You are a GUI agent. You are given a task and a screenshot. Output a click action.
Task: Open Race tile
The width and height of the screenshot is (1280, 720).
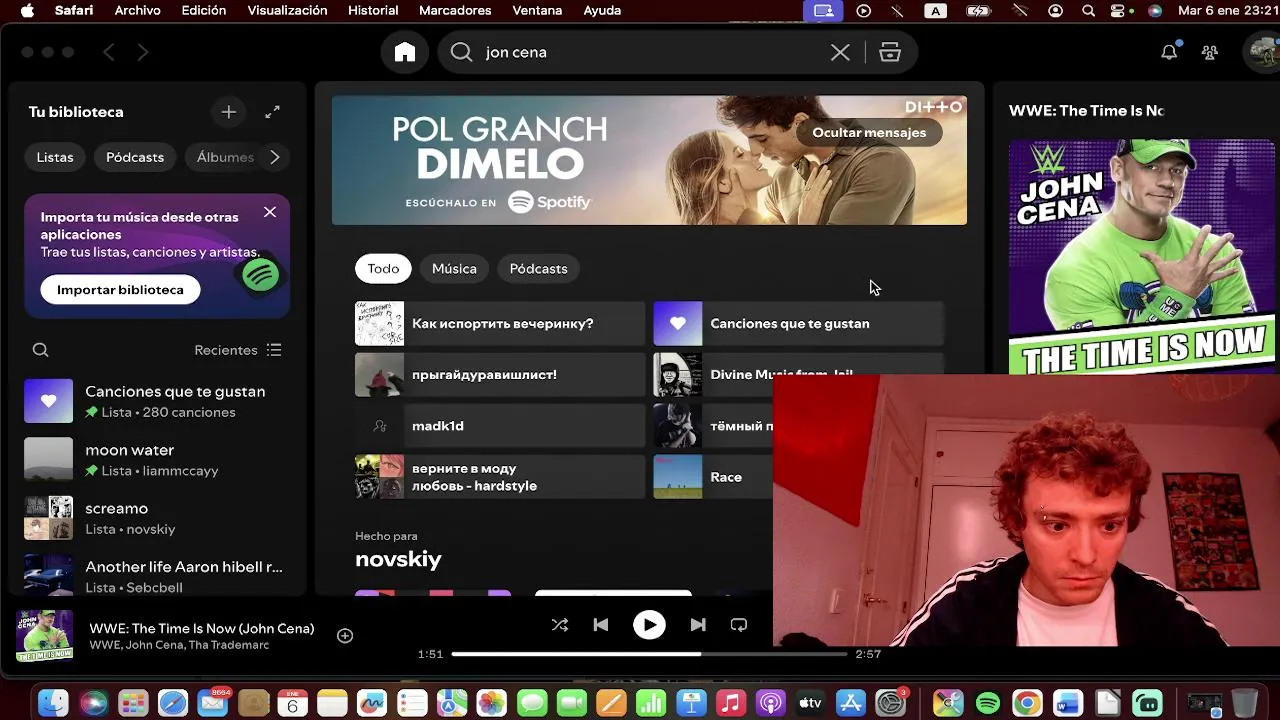(x=713, y=477)
